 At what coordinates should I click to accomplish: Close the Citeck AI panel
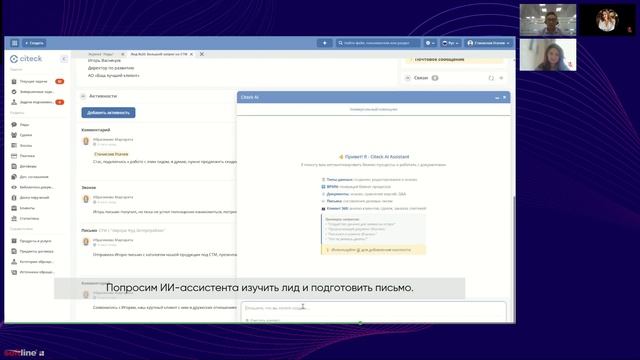(x=504, y=98)
